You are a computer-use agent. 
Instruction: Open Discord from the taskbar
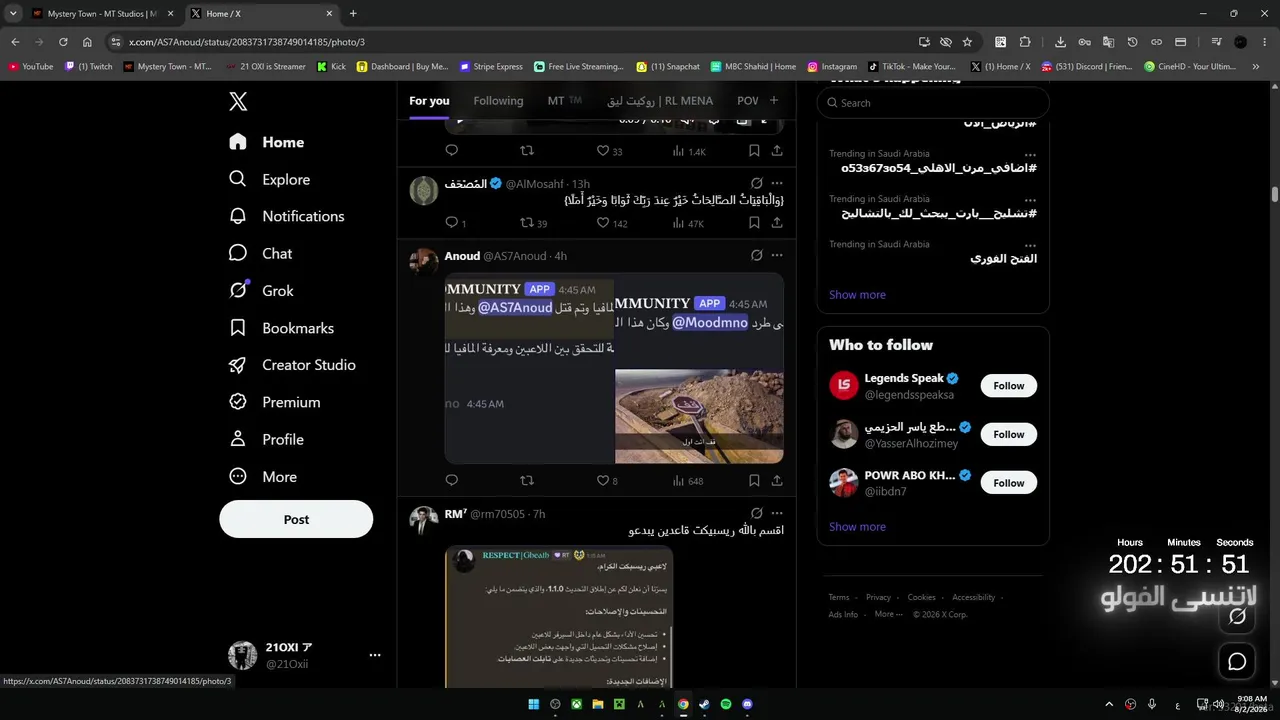747,704
